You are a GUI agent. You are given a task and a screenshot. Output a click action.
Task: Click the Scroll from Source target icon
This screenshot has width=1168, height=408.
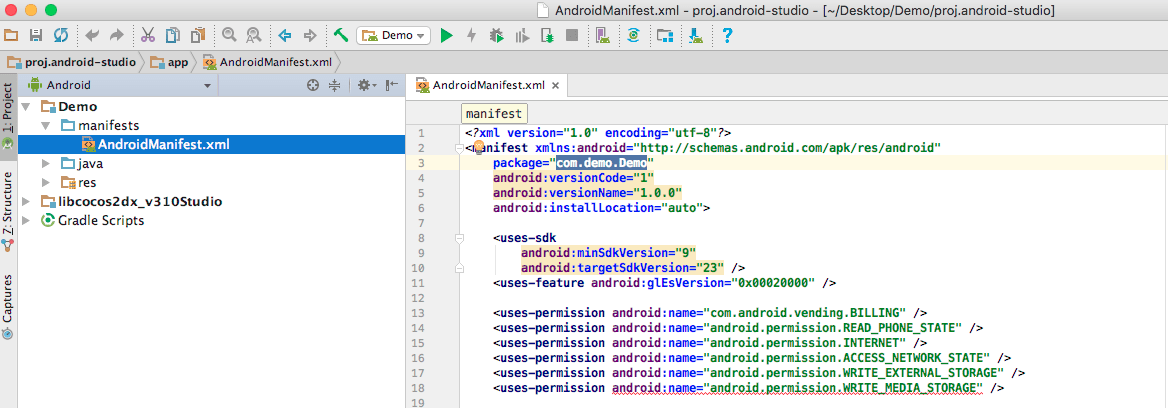pyautogui.click(x=313, y=85)
